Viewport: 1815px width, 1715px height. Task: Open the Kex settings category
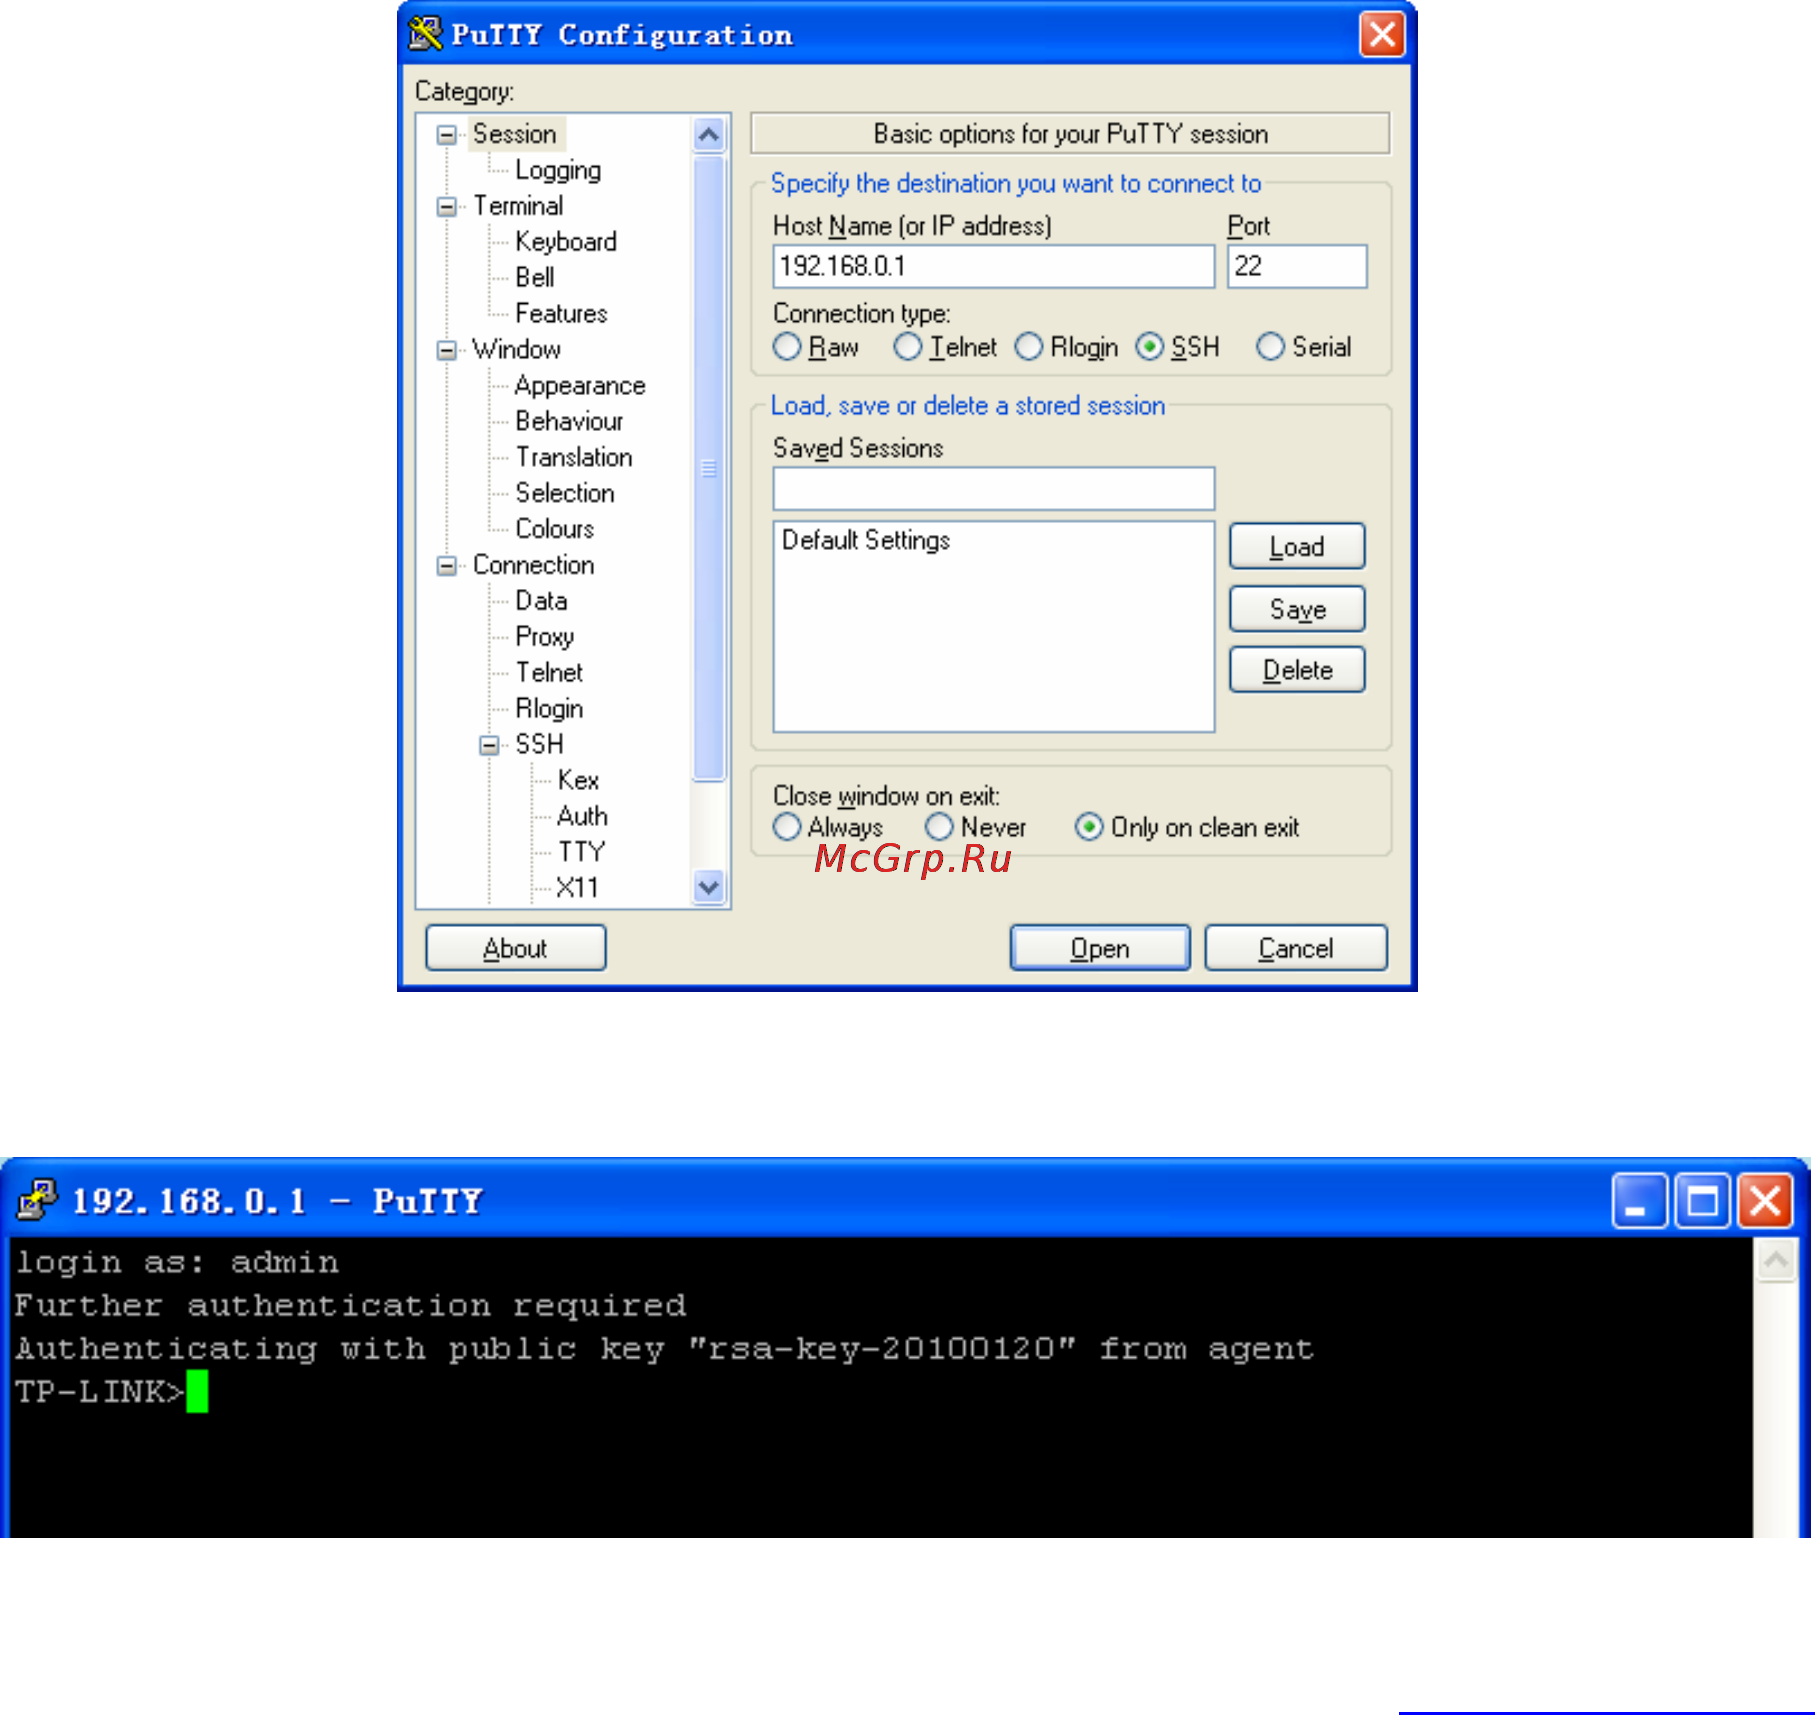578,781
